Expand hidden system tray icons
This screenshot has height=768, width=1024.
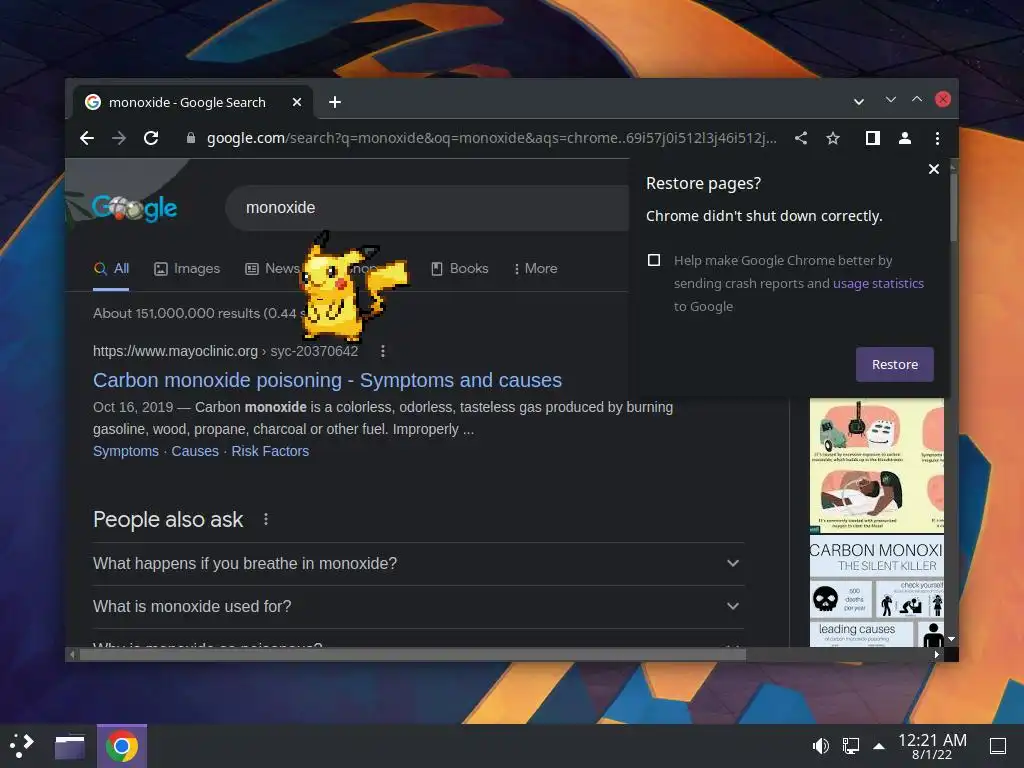tap(879, 746)
